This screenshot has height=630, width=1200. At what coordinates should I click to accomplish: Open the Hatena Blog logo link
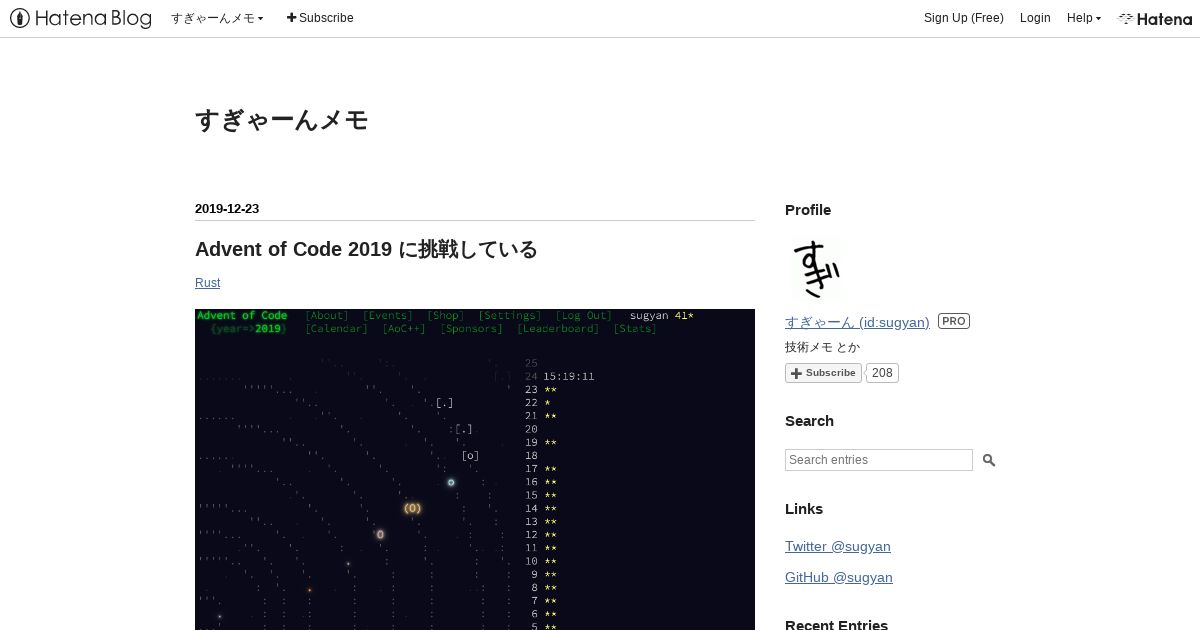pos(81,18)
